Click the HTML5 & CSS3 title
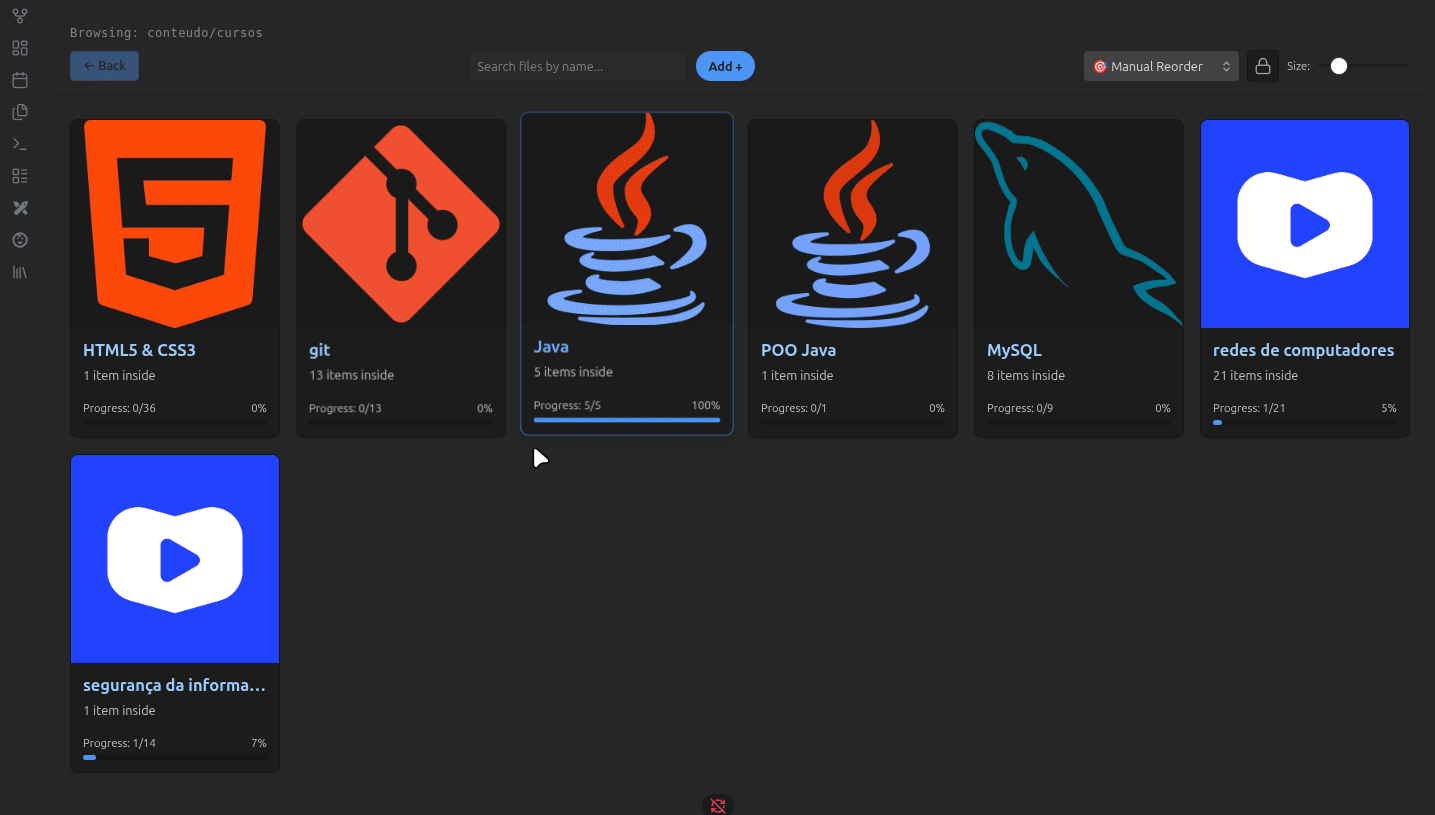Image resolution: width=1435 pixels, height=815 pixels. tap(139, 350)
